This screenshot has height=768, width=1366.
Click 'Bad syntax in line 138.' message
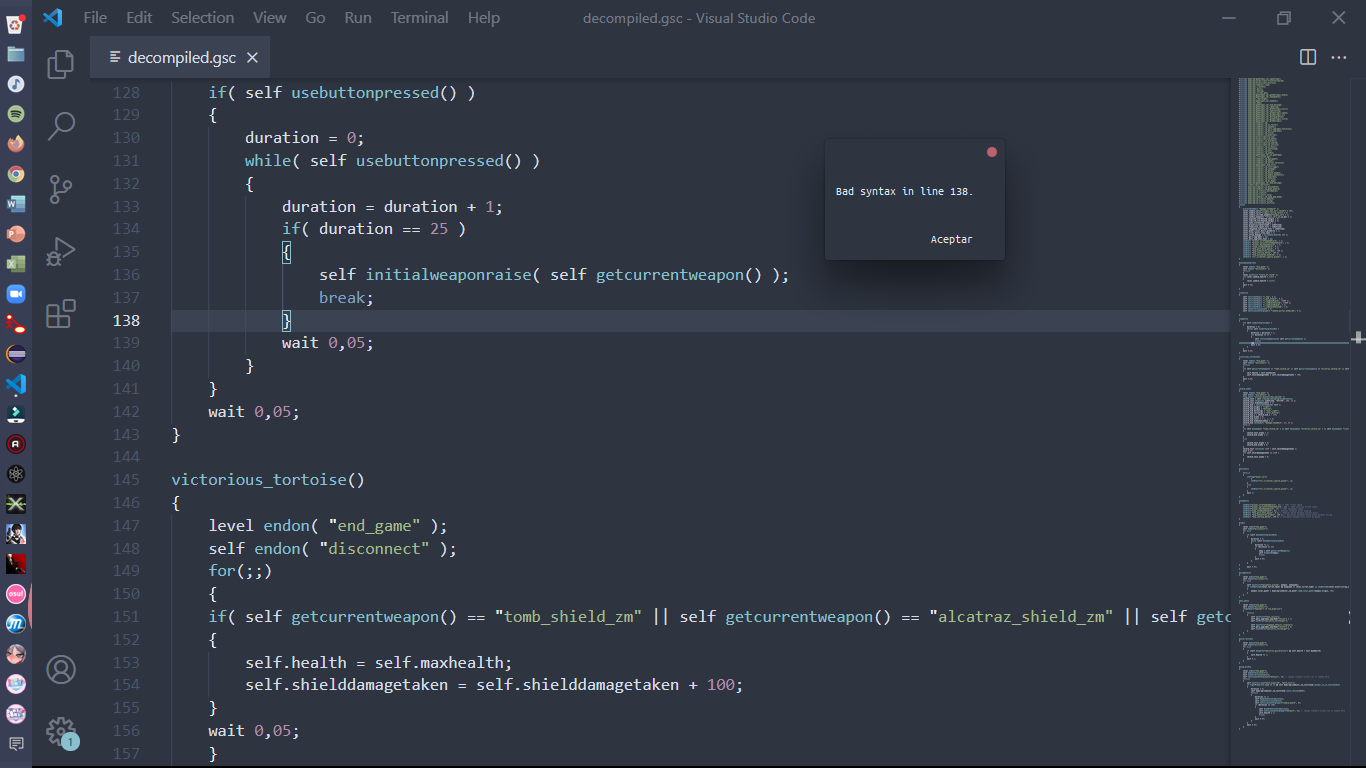(904, 191)
